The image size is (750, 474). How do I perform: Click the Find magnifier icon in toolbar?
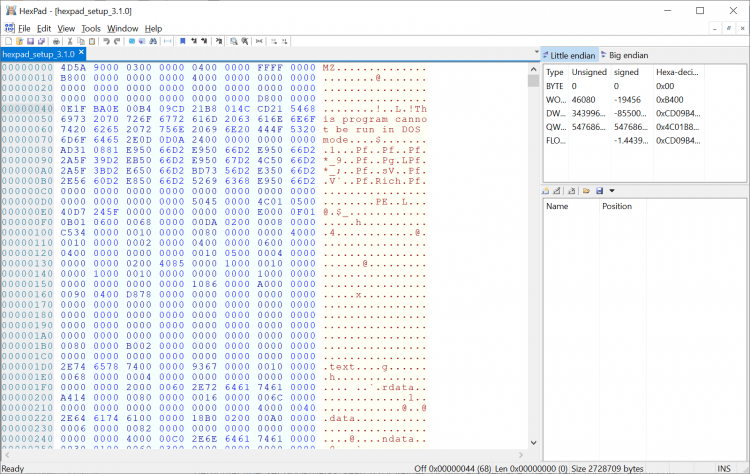[232, 41]
